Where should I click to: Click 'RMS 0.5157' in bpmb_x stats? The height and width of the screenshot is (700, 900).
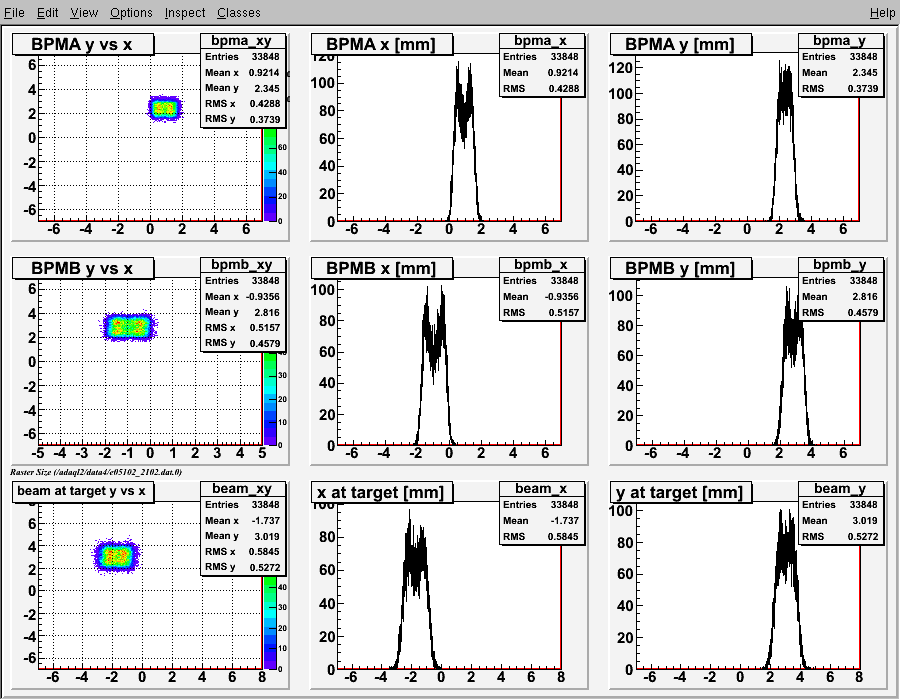coord(541,313)
